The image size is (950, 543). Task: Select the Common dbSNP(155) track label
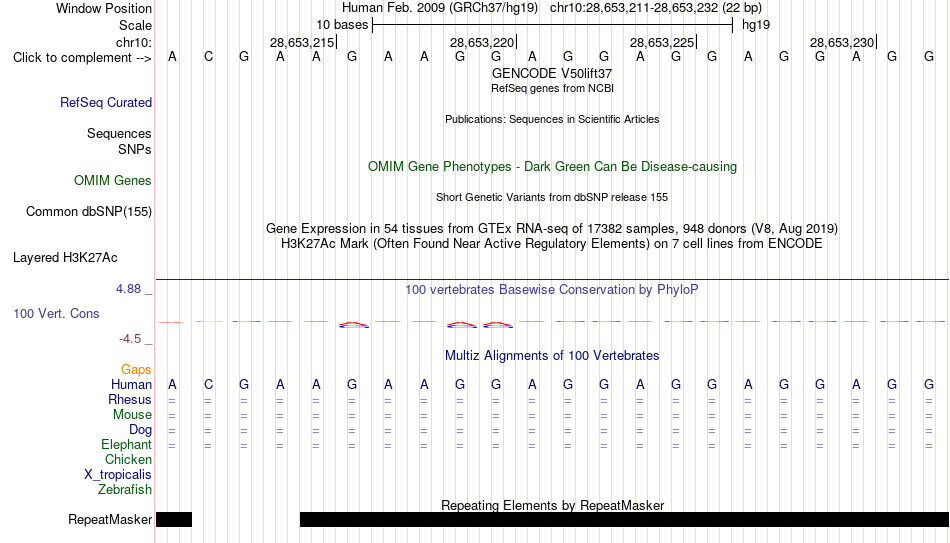(89, 212)
